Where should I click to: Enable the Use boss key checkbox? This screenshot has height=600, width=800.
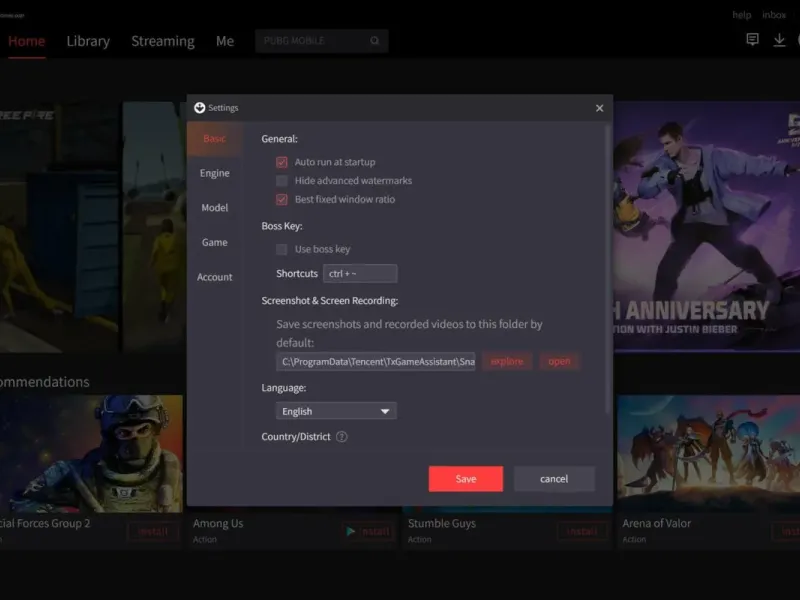click(282, 249)
